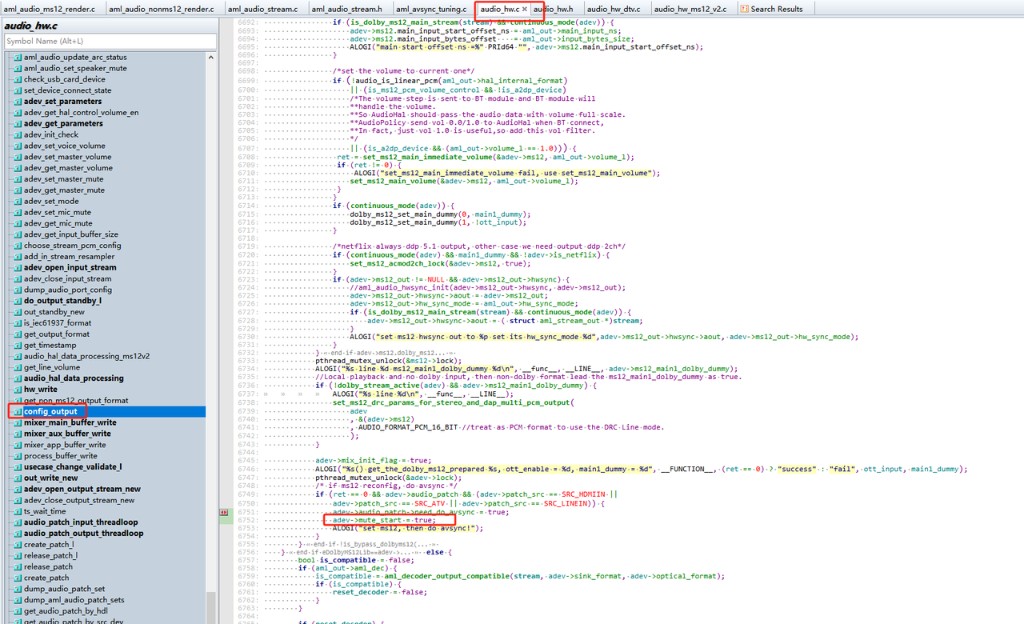Select mixer_app_buffer_write in the symbol list
Image resolution: width=1024 pixels, height=624 pixels.
pyautogui.click(x=65, y=446)
